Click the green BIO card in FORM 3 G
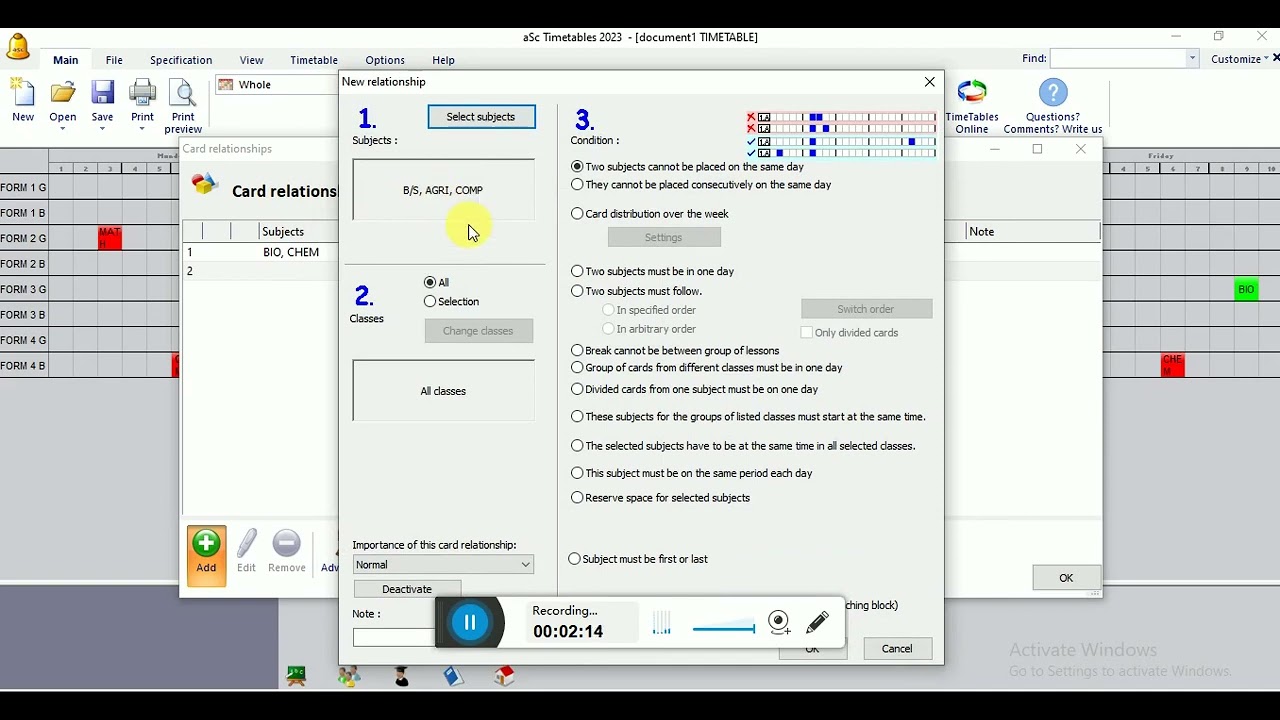This screenshot has height=720, width=1280. [1246, 290]
